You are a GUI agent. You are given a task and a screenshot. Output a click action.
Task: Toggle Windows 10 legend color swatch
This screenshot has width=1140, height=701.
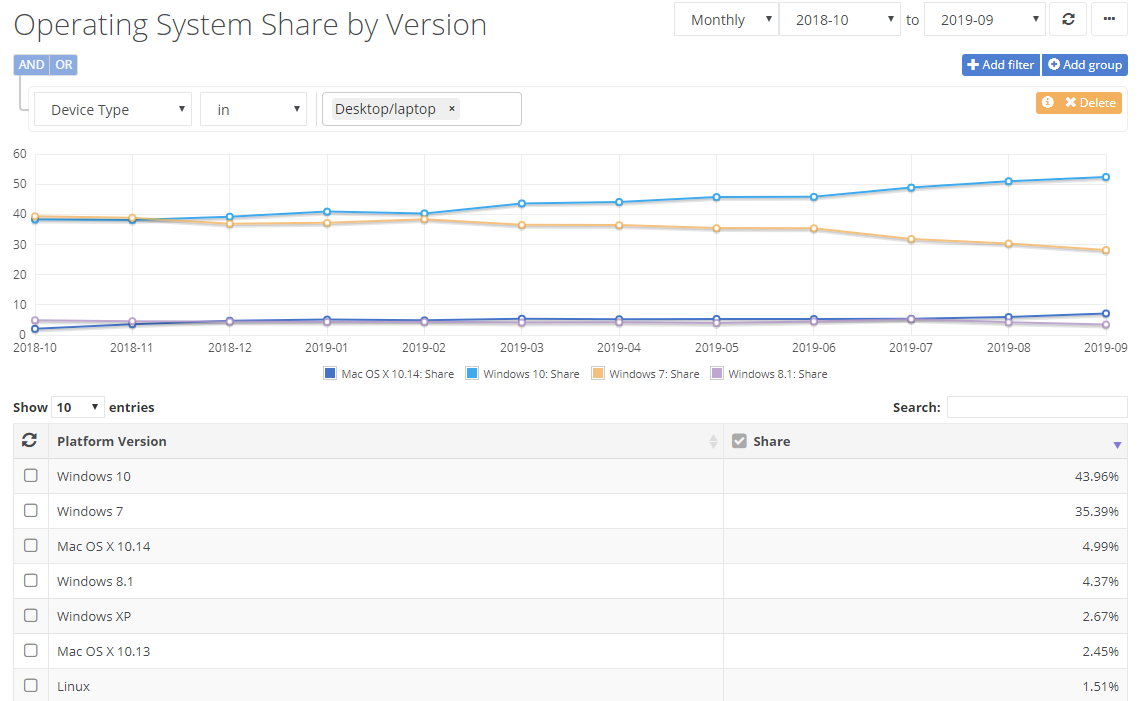point(472,374)
